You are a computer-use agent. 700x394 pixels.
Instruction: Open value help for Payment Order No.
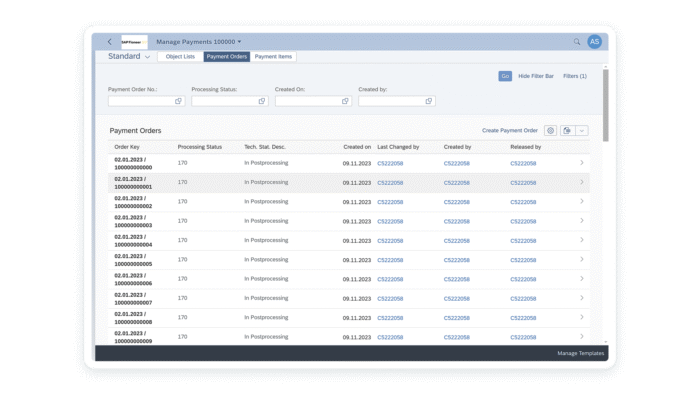pos(178,101)
